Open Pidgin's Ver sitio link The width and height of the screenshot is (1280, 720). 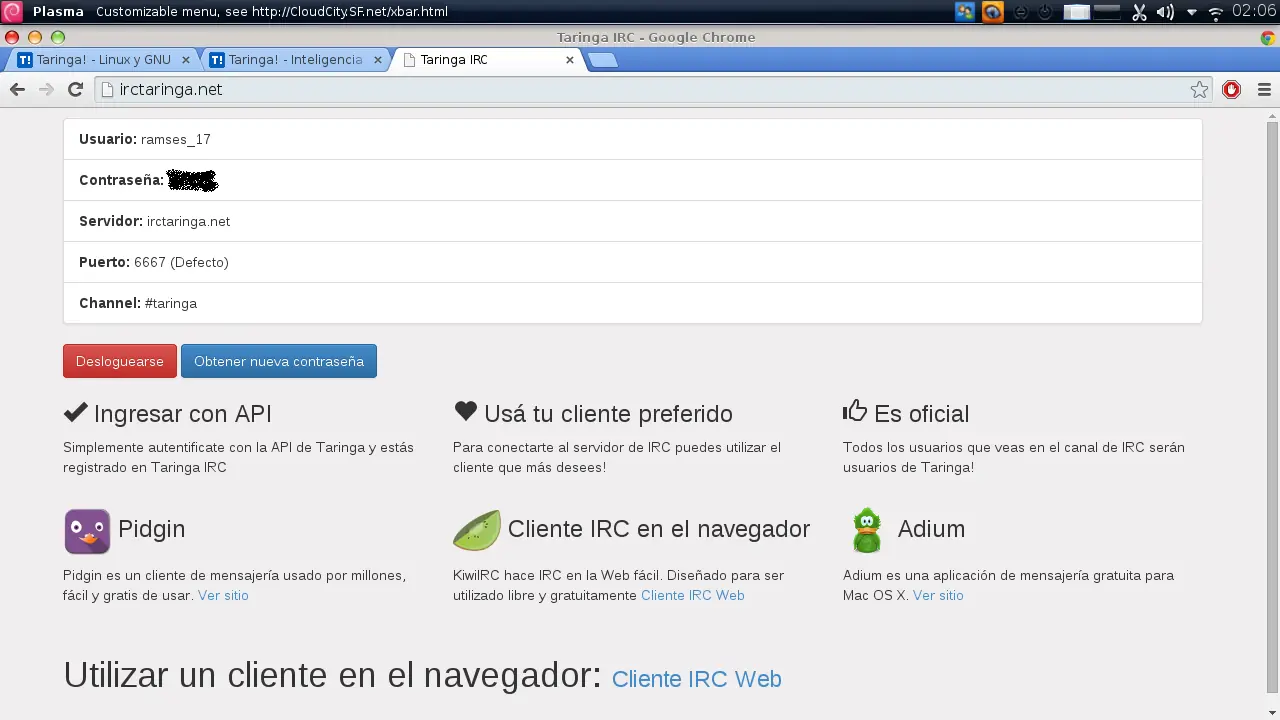point(223,595)
